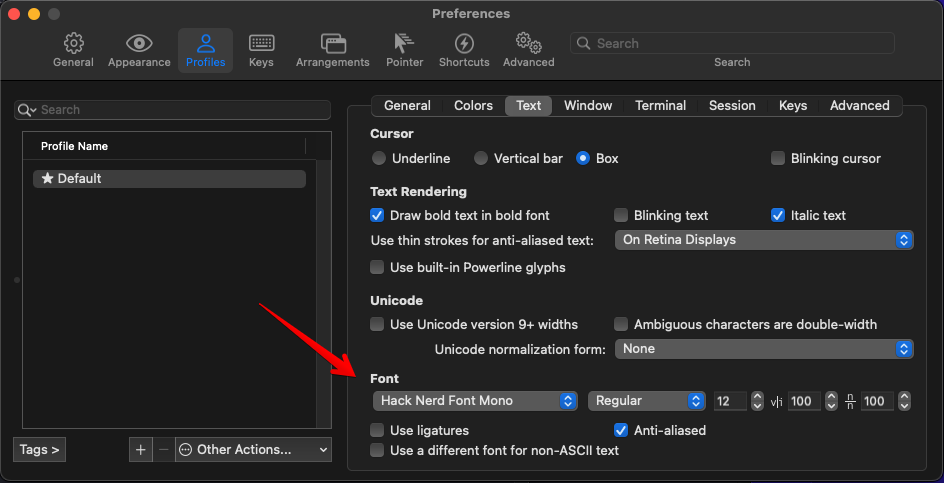Viewport: 944px width, 483px height.
Task: Open the Other Actions... menu button
Action: [253, 450]
